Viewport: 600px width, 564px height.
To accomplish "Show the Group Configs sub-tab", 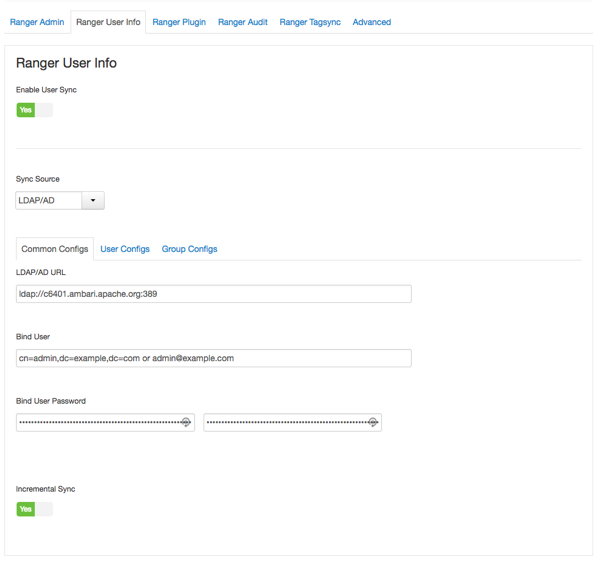I will [x=189, y=249].
